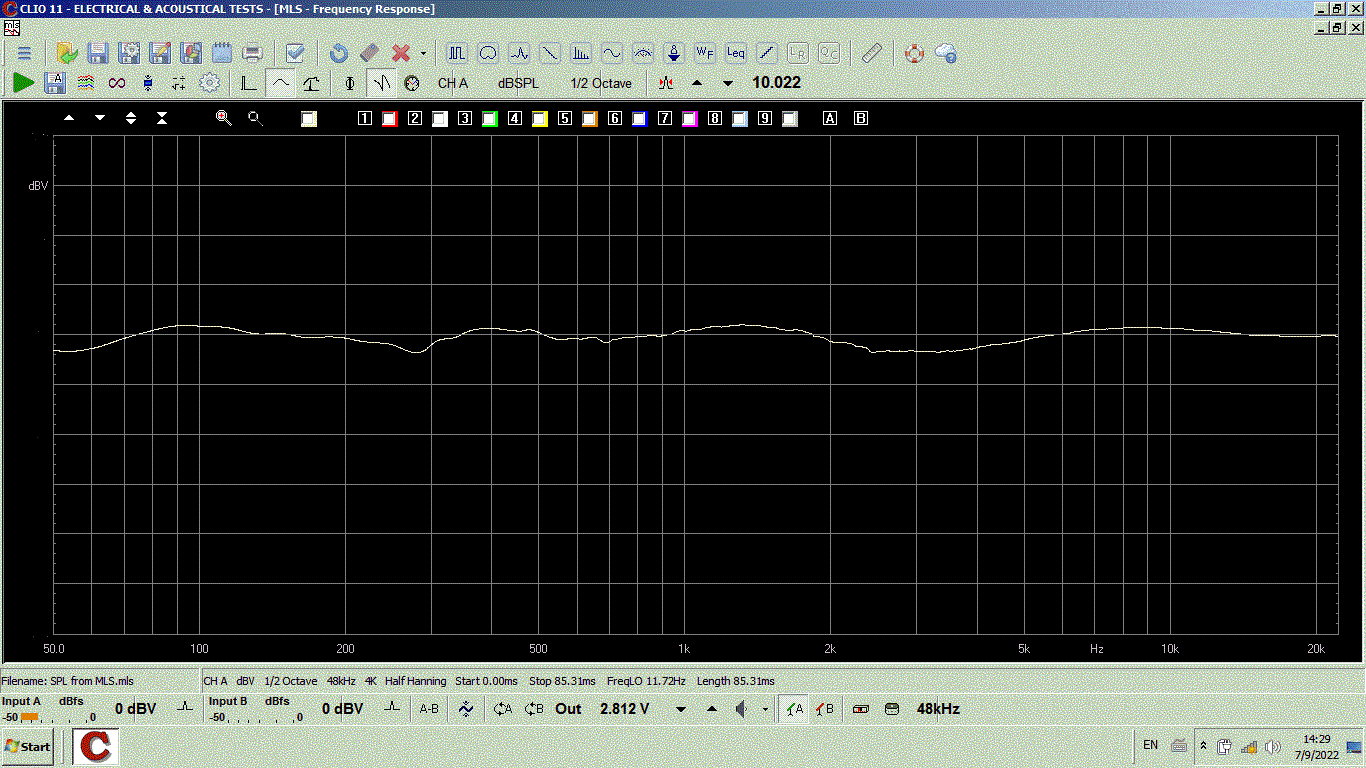Toggle the channel B input icon

[825, 709]
